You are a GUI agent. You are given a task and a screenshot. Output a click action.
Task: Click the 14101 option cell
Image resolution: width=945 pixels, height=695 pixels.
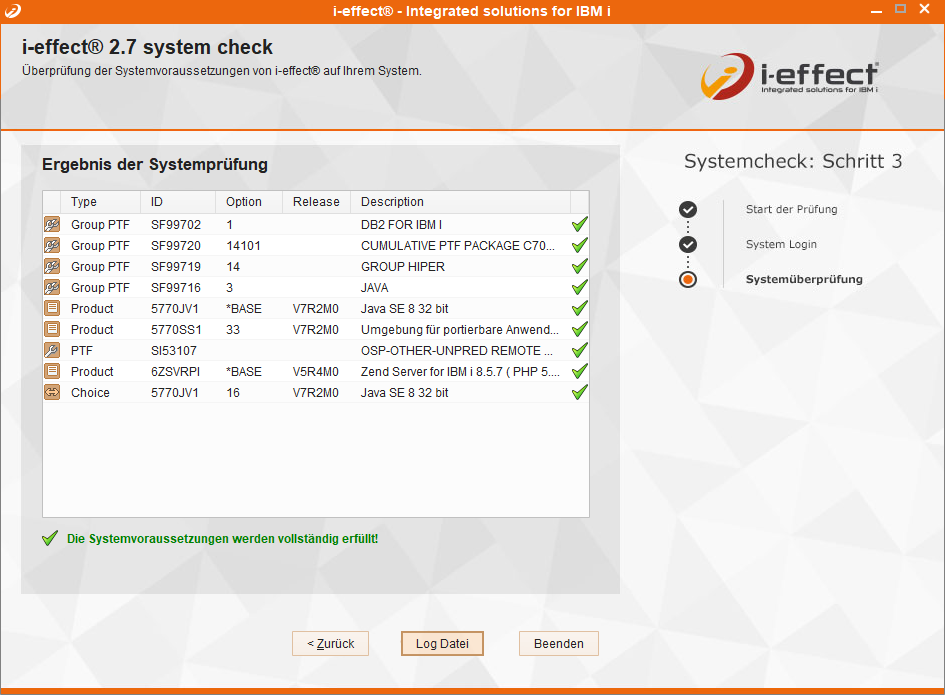coord(243,246)
